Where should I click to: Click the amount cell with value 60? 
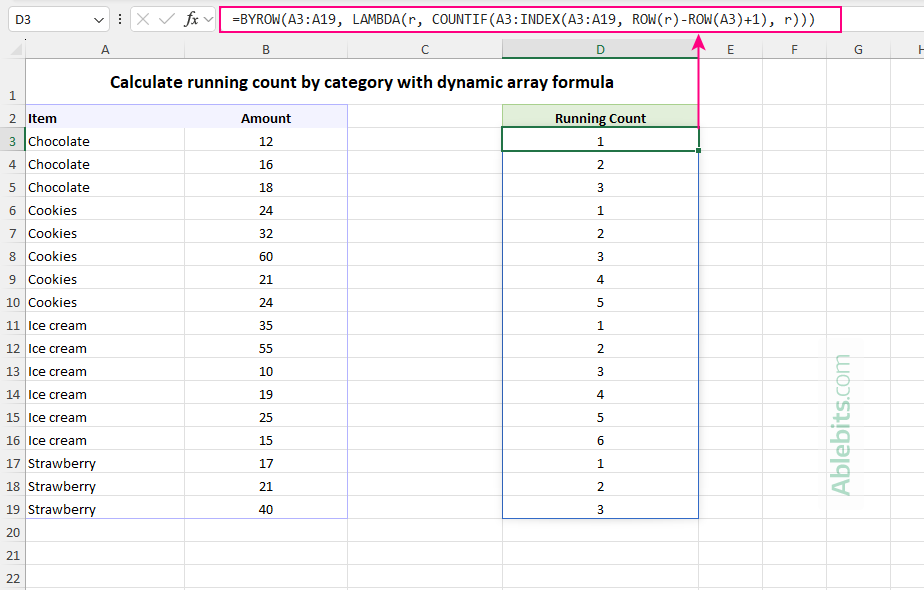[x=266, y=256]
